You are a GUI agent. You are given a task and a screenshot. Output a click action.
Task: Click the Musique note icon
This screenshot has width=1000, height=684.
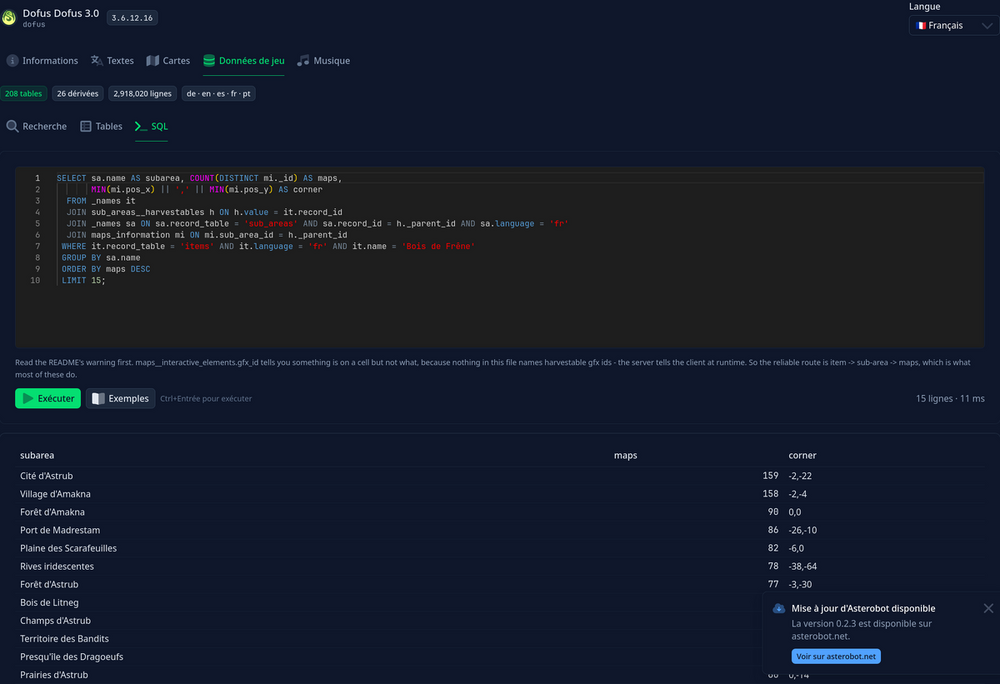(303, 61)
